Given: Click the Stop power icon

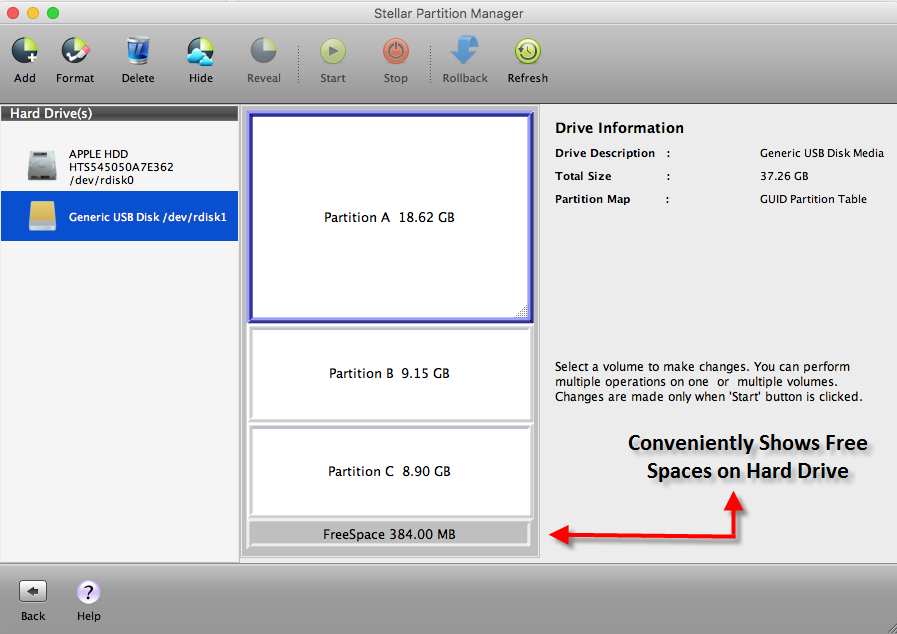Looking at the screenshot, I should 396,51.
